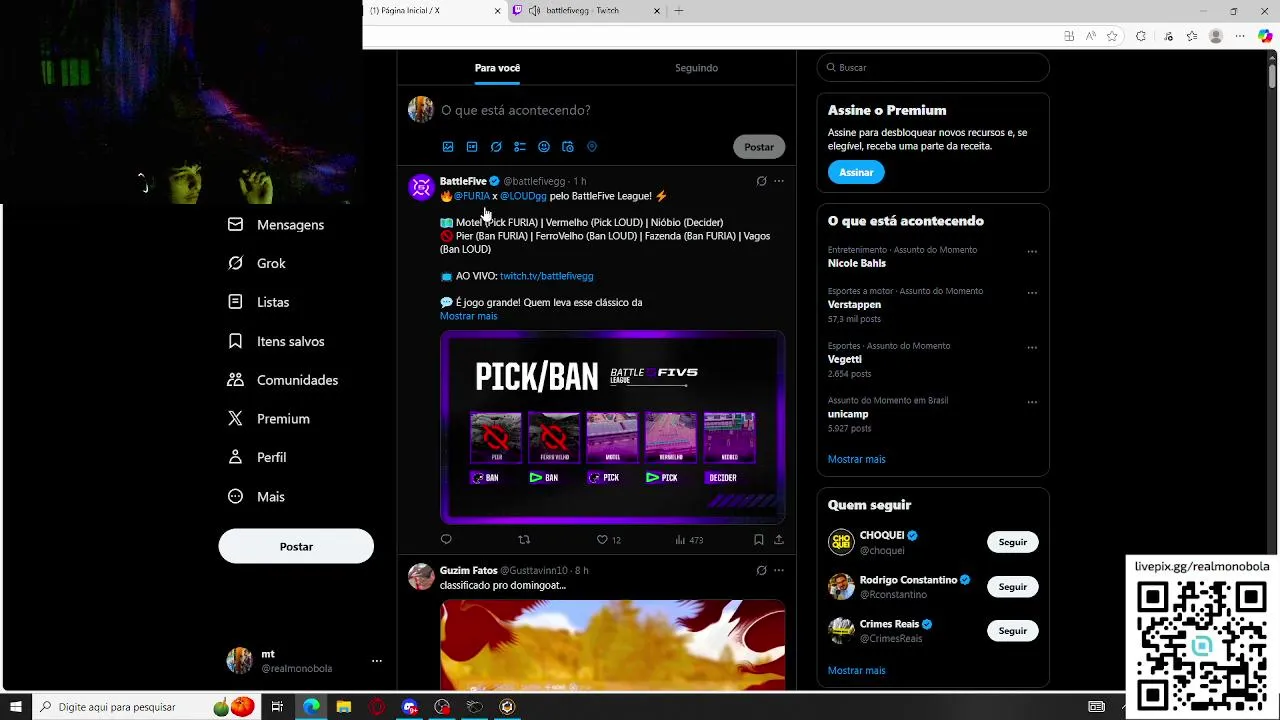Screen dimensions: 1280x720
Task: Open Edge settings and more menu
Action: 1240,36
